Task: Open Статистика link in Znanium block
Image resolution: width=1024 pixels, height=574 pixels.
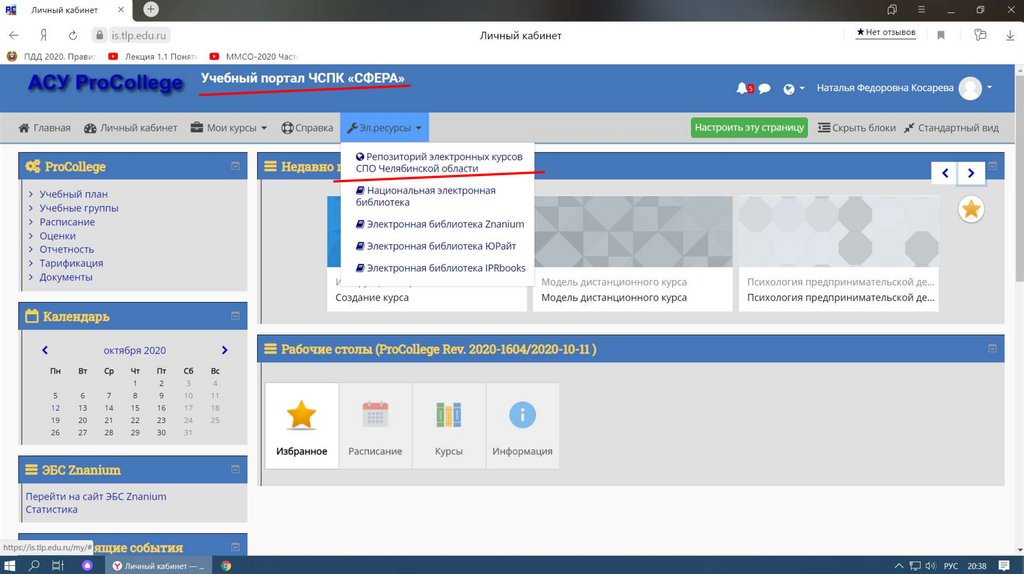Action: (51, 509)
